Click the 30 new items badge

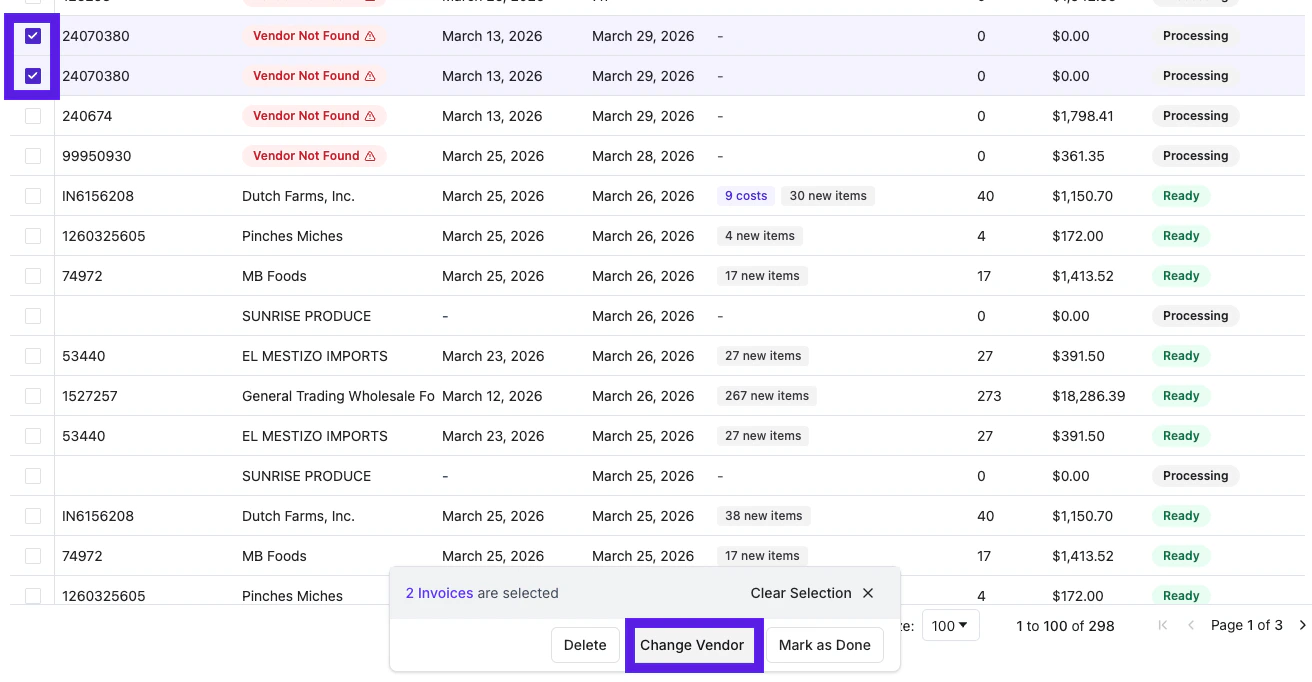[828, 195]
